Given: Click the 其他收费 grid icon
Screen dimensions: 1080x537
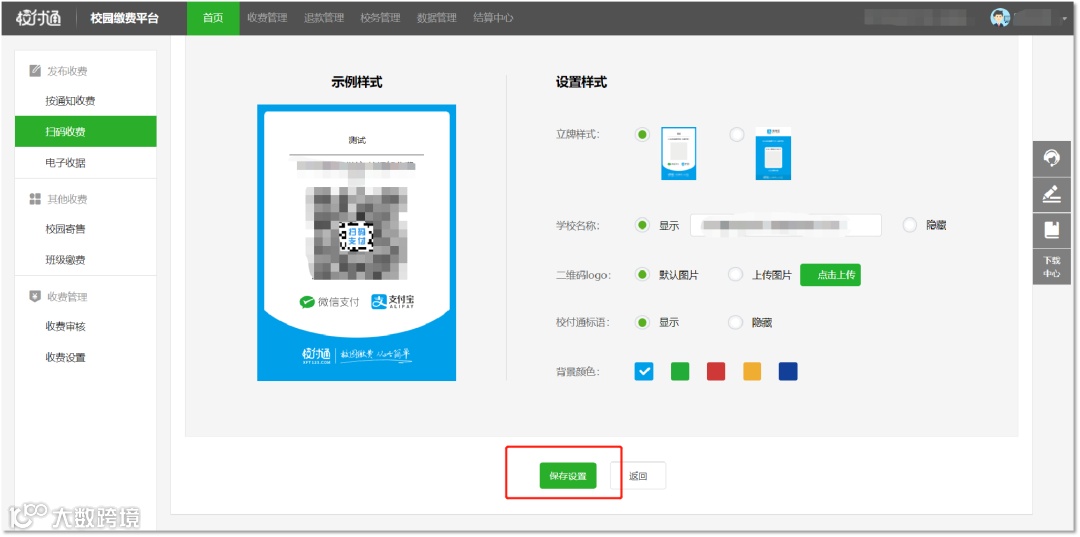Looking at the screenshot, I should coord(35,199).
